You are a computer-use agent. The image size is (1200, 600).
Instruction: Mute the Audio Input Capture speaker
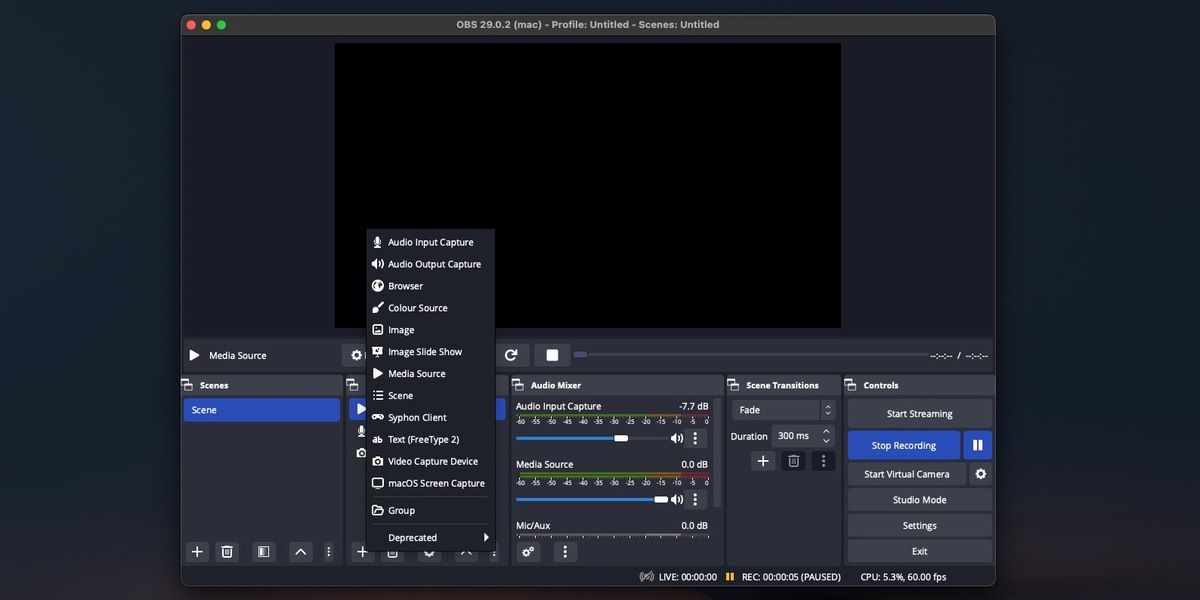click(677, 438)
